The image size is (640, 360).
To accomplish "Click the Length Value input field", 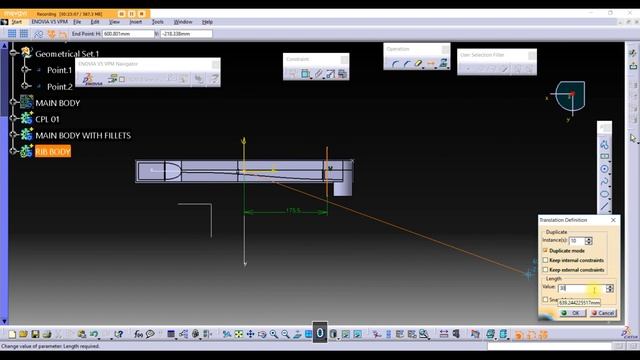I will pos(582,288).
